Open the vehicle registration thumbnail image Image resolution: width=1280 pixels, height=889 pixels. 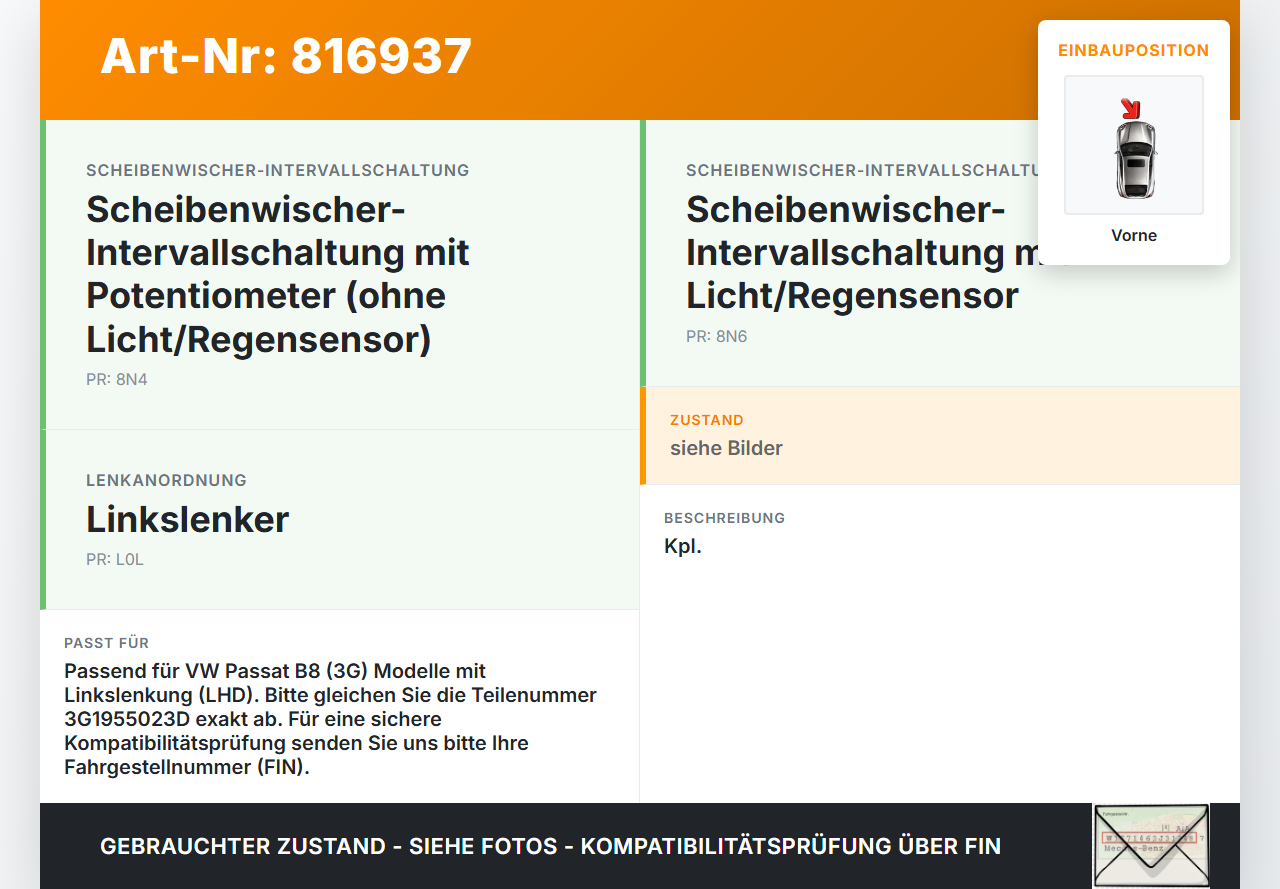point(1151,846)
